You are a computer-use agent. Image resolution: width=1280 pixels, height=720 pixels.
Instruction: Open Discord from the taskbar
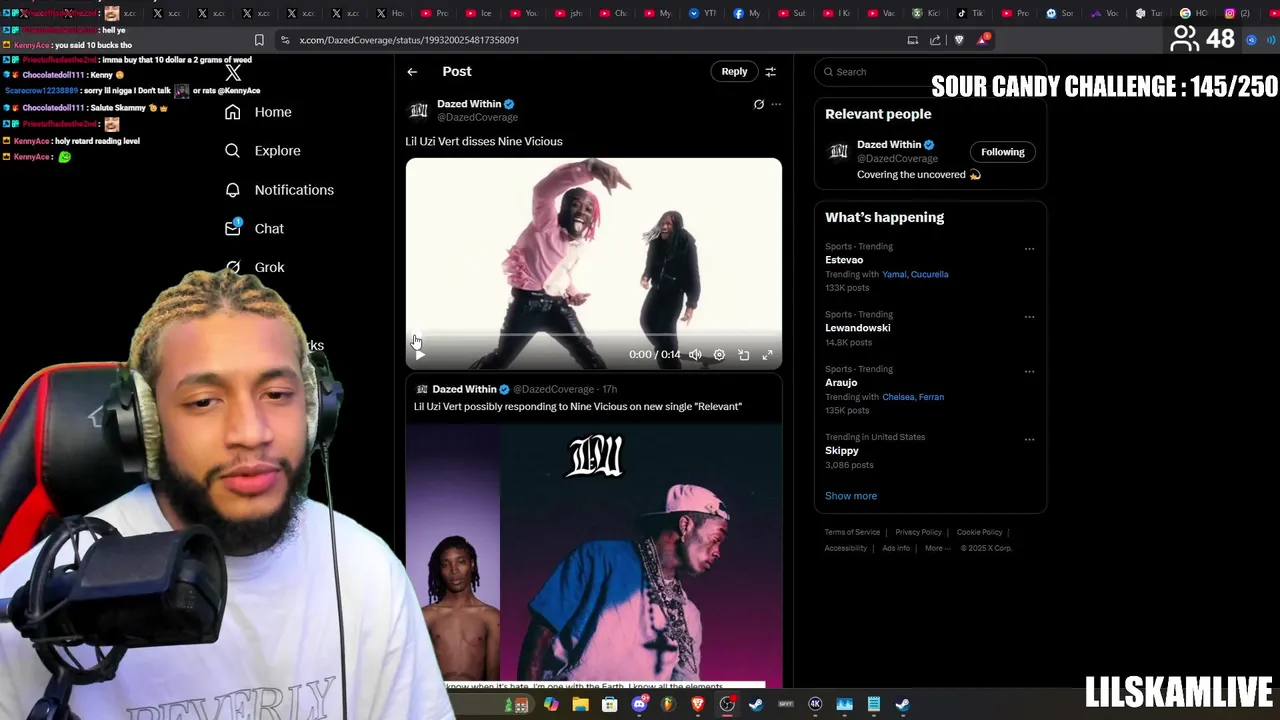click(x=639, y=705)
